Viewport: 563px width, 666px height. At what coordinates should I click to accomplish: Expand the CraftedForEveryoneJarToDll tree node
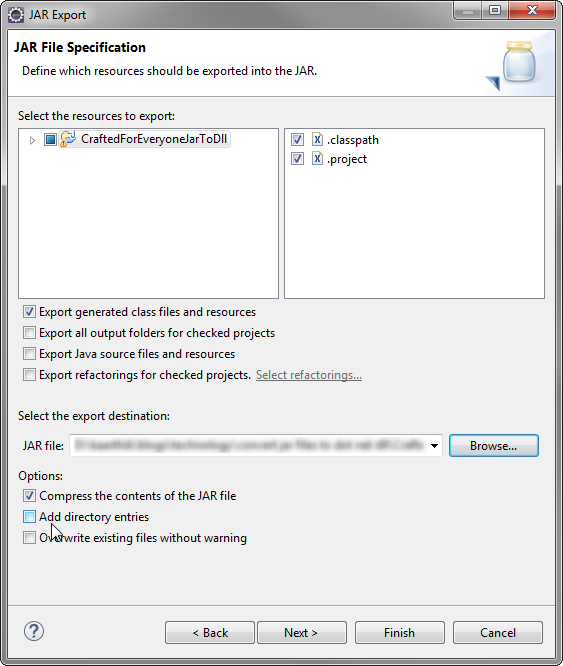[x=32, y=140]
